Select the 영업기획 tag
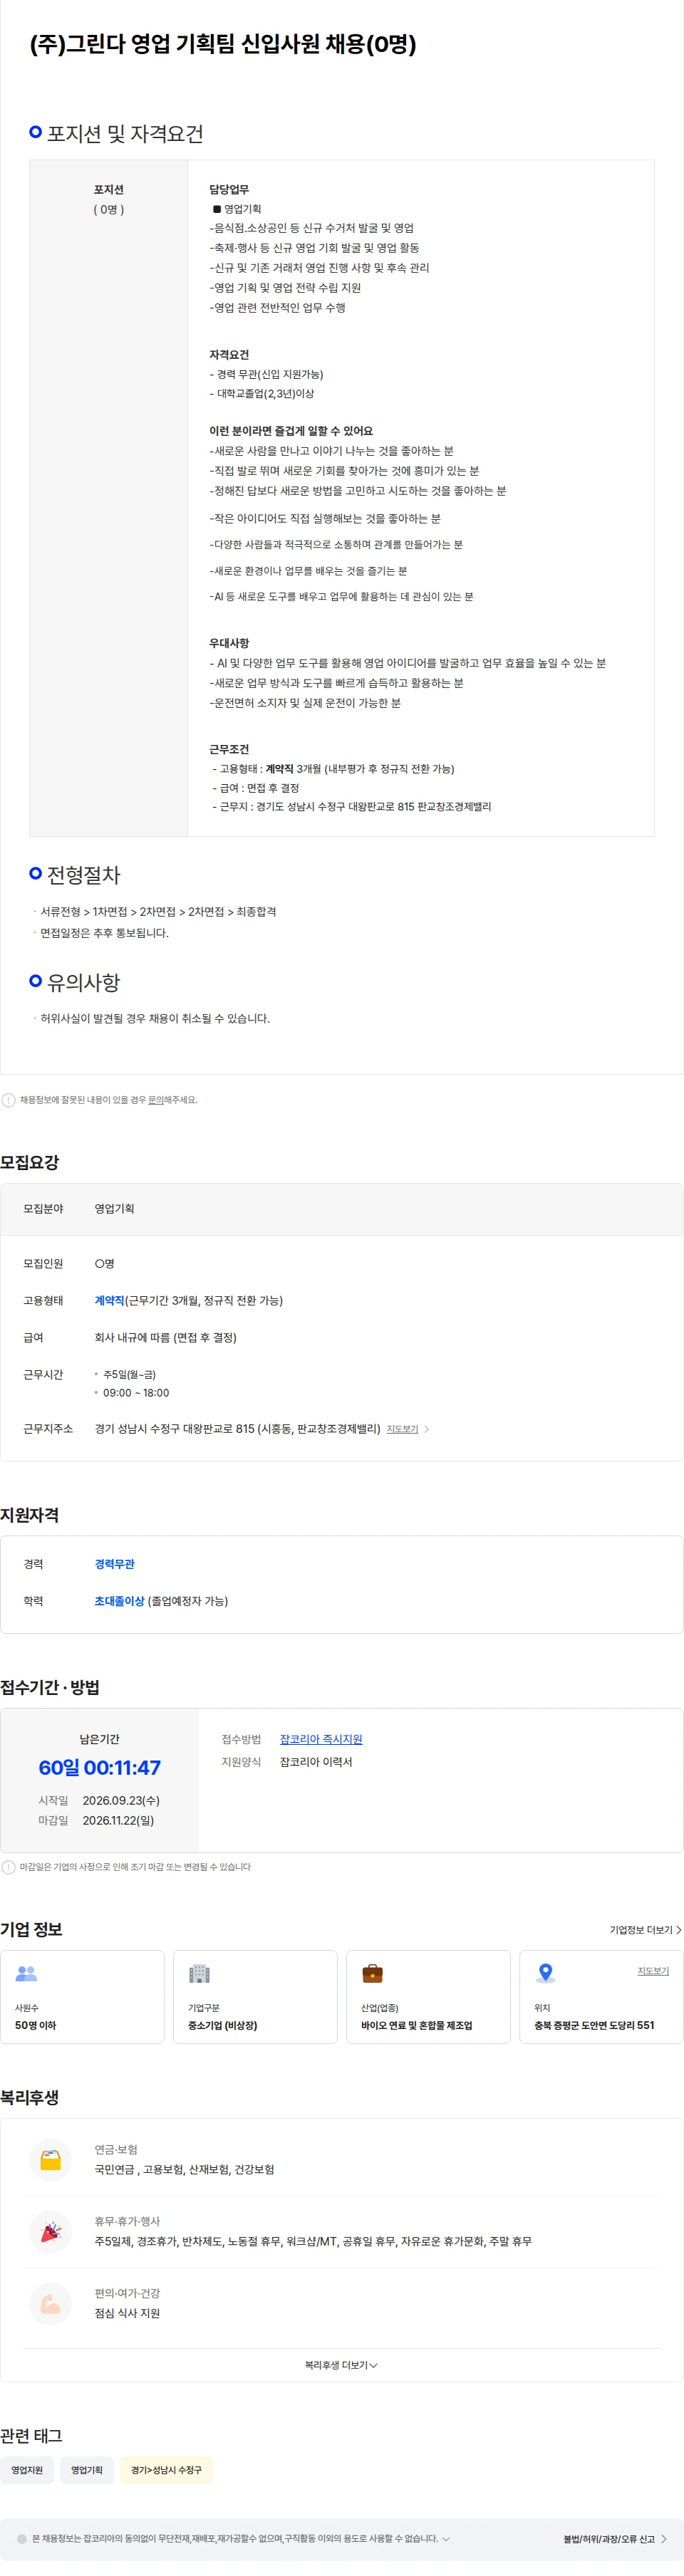 tap(87, 2470)
